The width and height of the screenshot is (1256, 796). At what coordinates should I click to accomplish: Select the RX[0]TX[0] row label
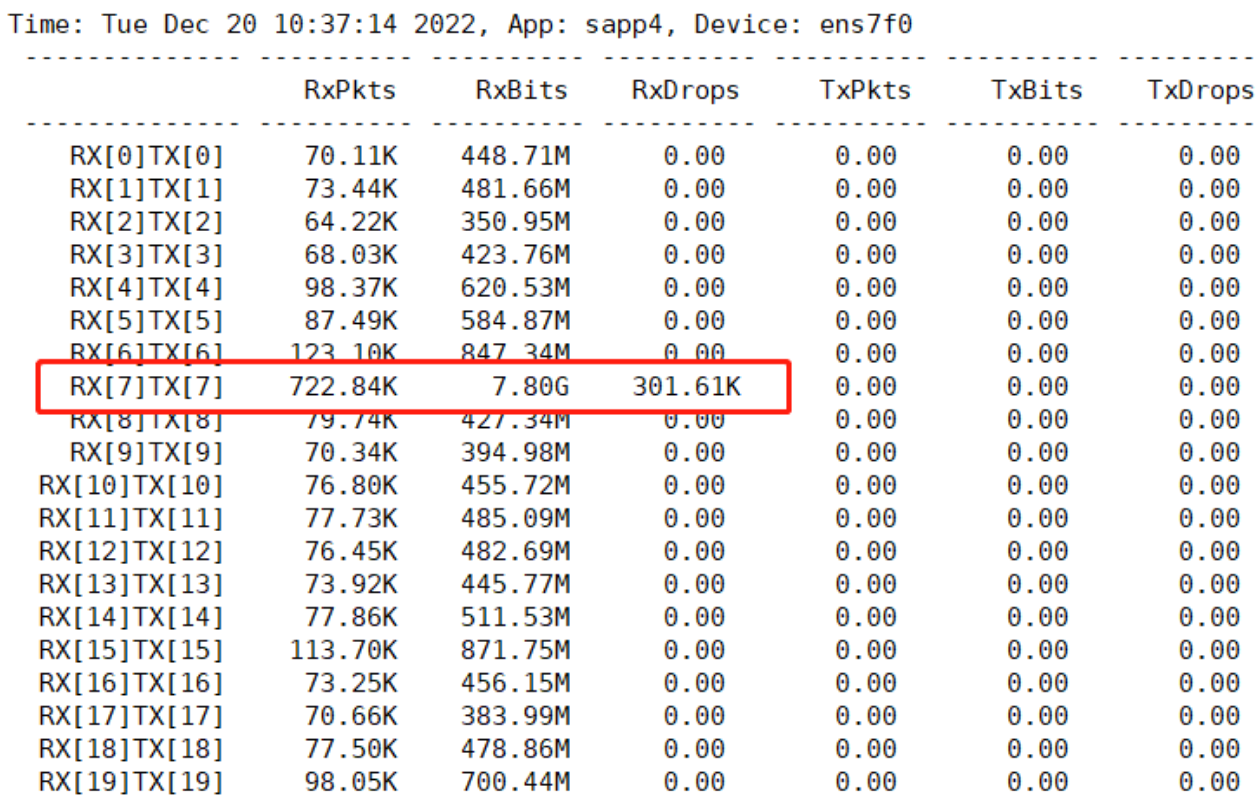coord(146,156)
